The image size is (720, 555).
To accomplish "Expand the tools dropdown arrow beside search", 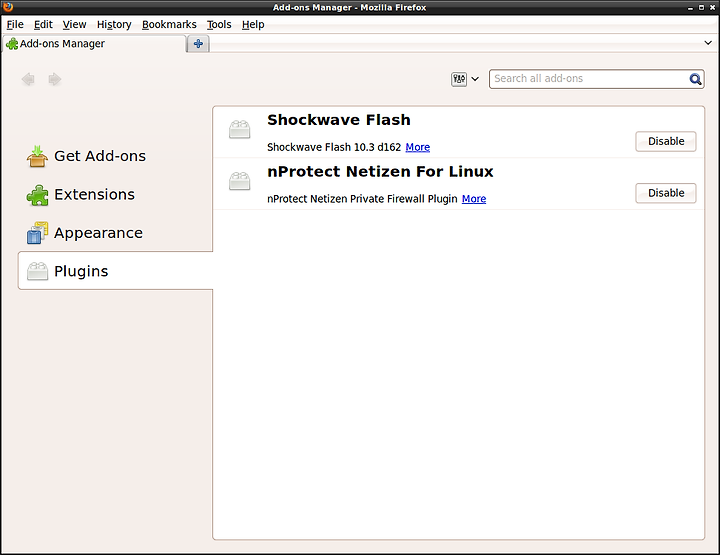I will pos(475,79).
